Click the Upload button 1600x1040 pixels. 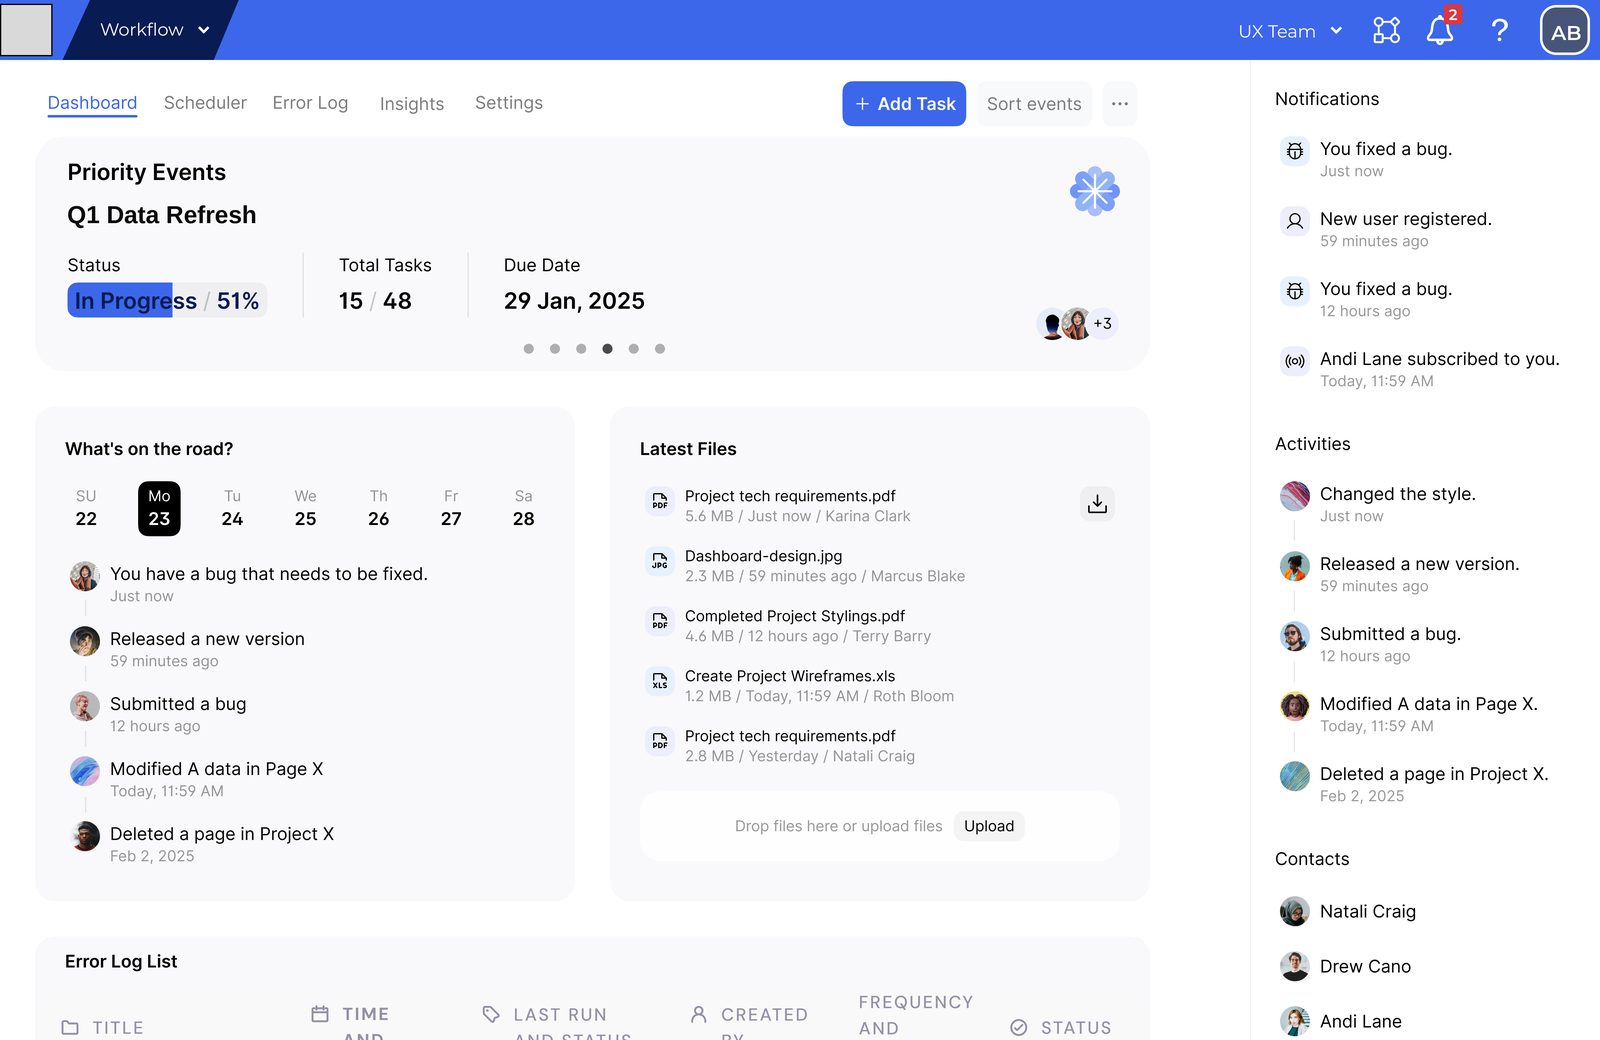[989, 826]
